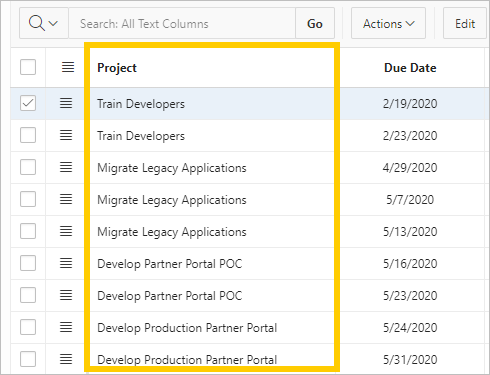Select checkbox for row due 5/7/2020

tap(28, 199)
